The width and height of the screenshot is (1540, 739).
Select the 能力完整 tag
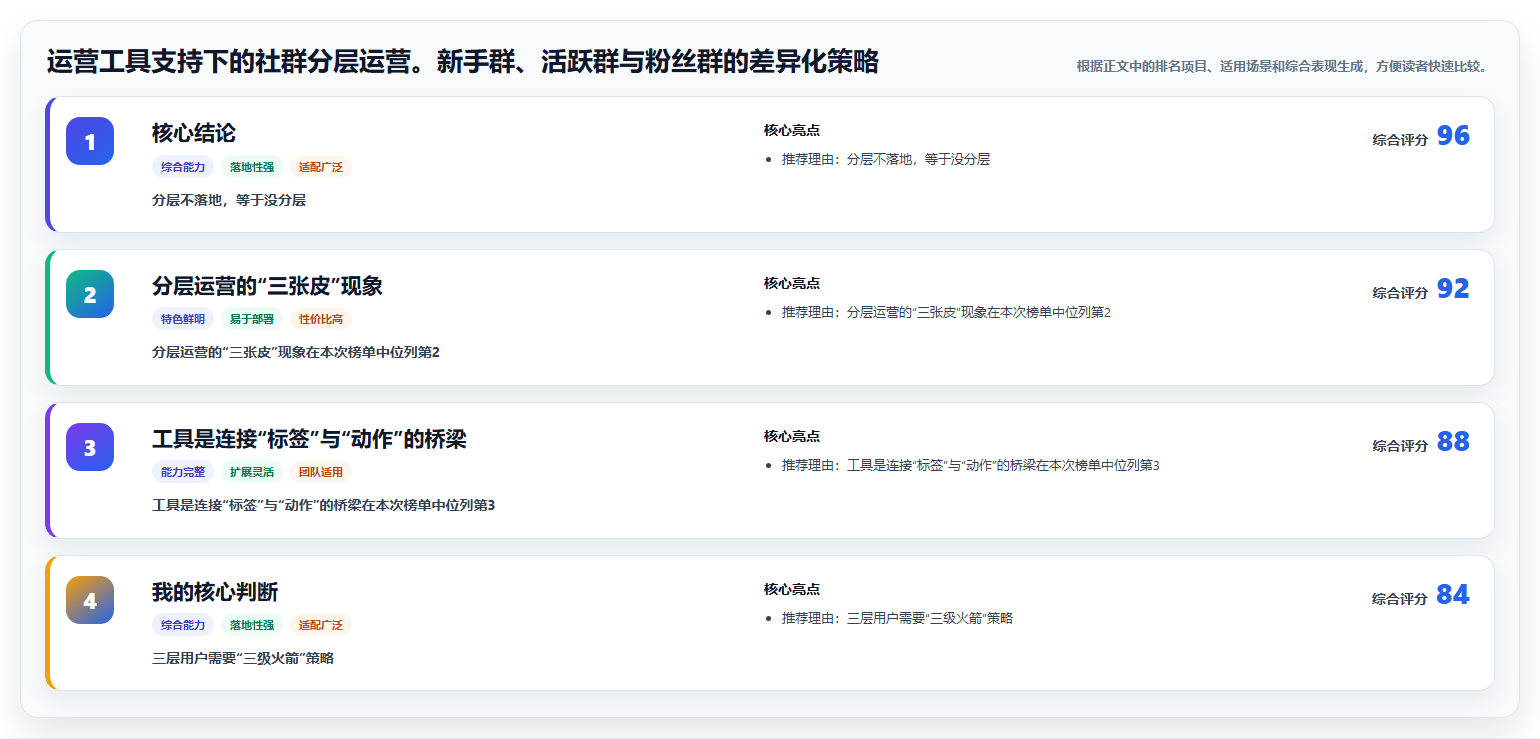click(183, 472)
